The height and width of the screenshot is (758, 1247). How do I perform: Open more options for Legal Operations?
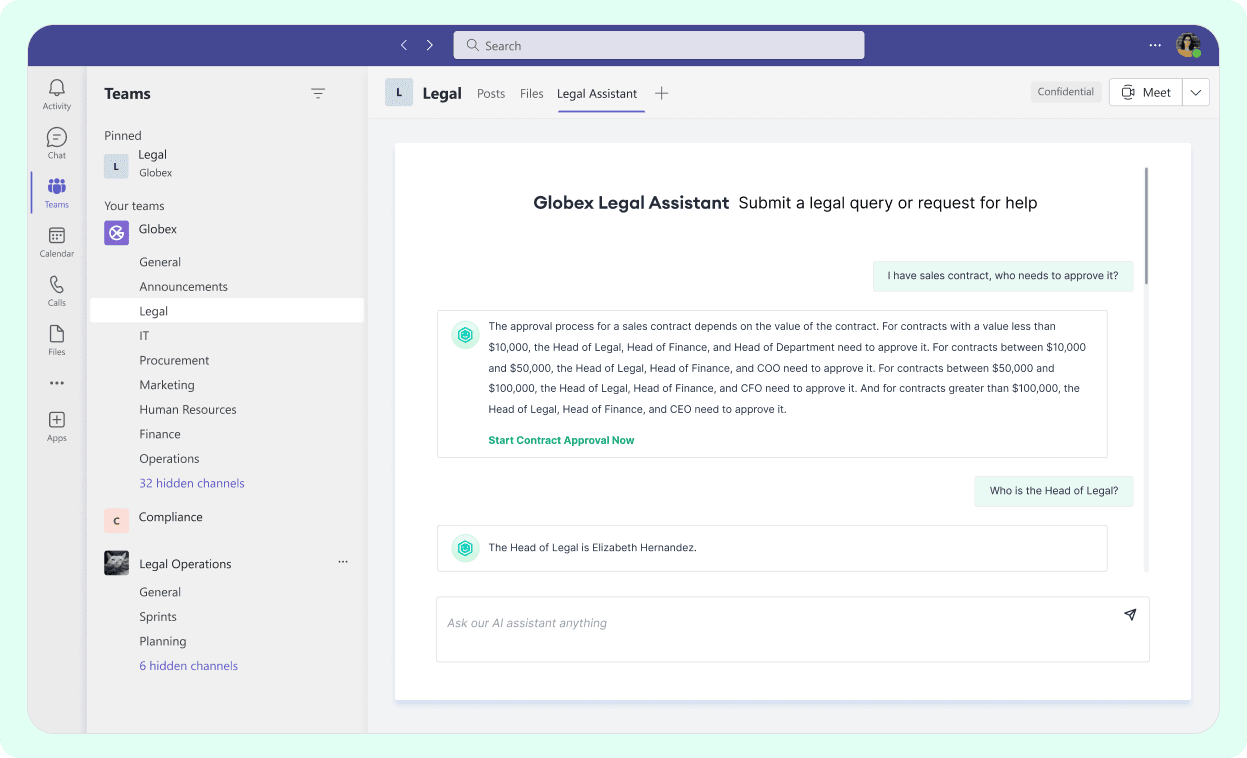[x=343, y=562]
